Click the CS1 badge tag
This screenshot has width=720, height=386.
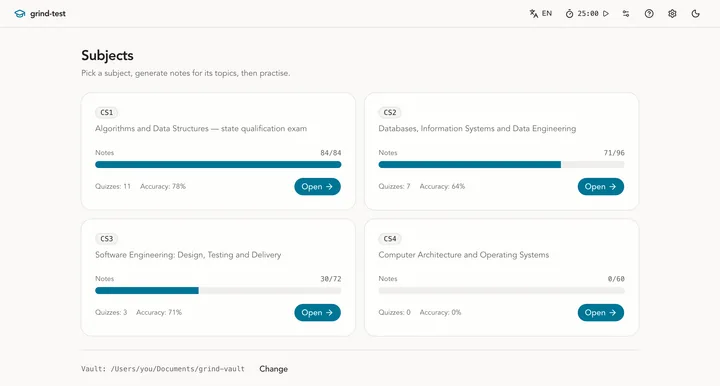click(x=107, y=112)
